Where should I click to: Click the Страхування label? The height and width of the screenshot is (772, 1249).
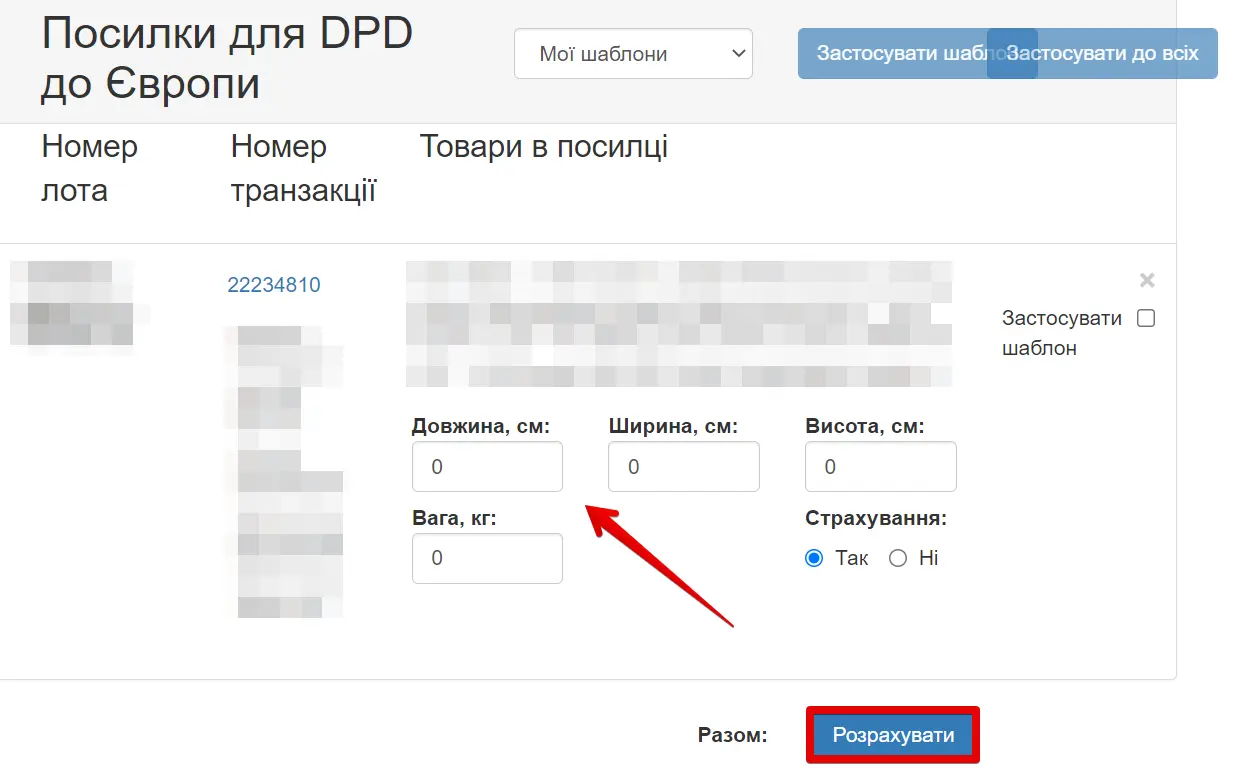[x=876, y=519]
